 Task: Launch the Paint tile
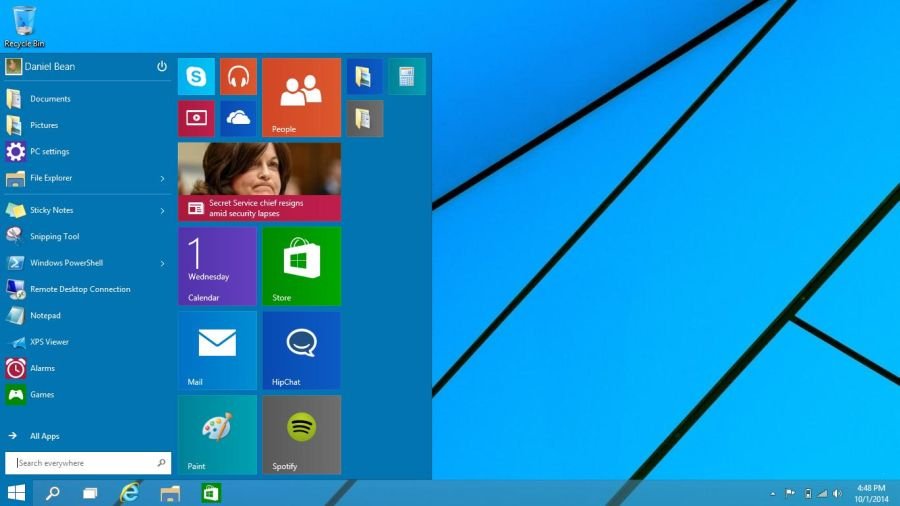pyautogui.click(x=218, y=434)
